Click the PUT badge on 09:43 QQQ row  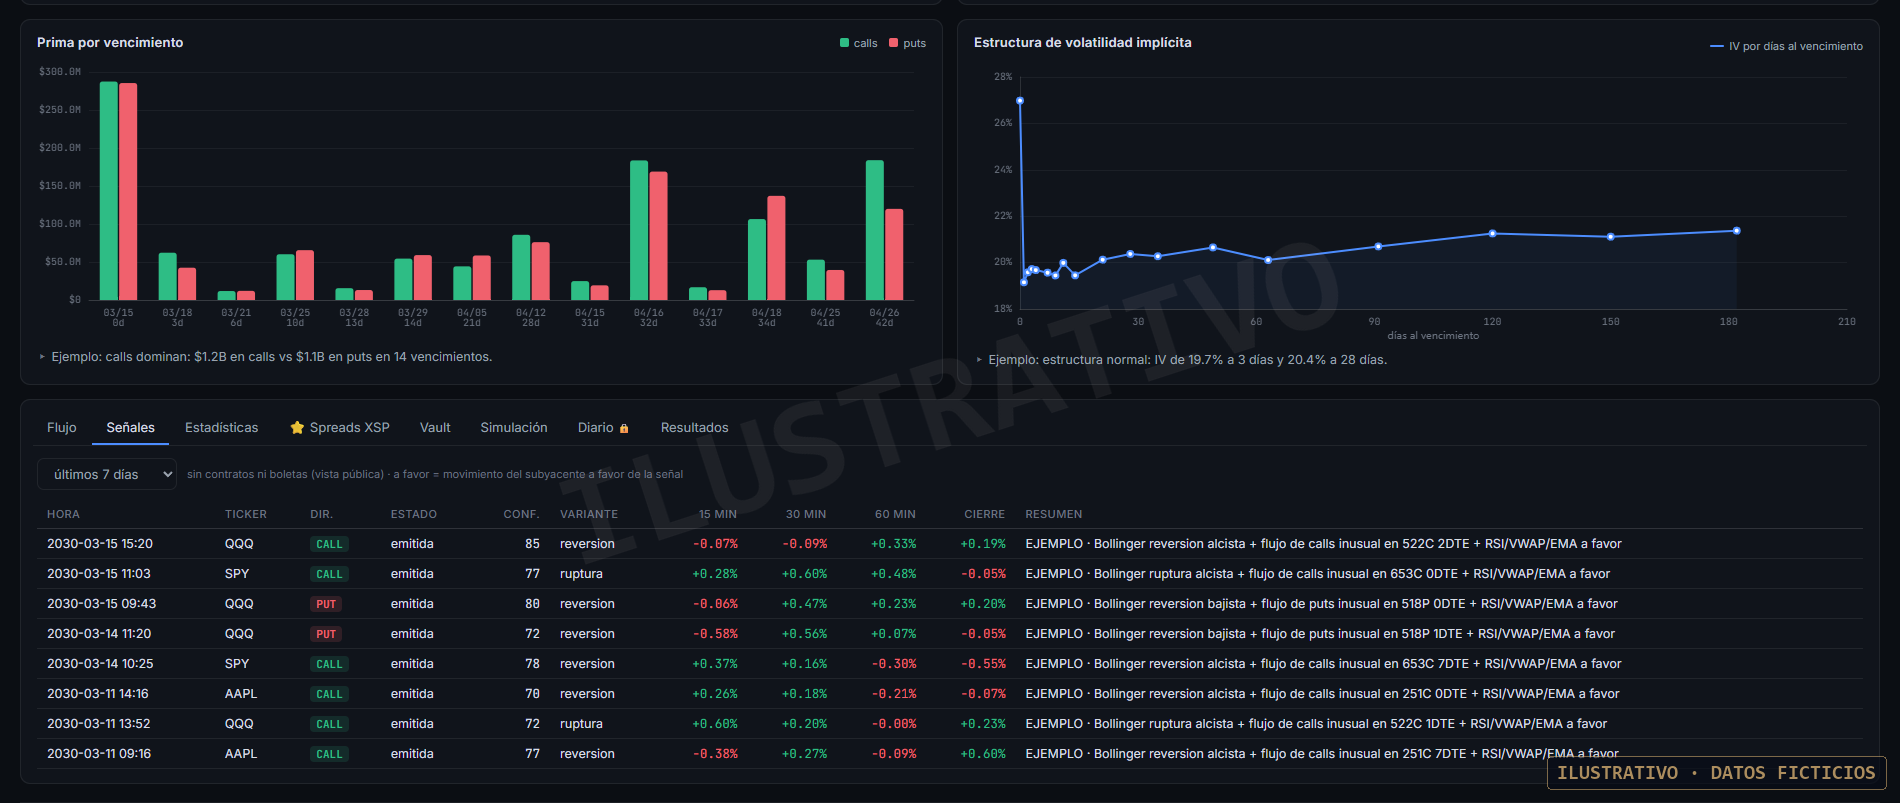(x=326, y=604)
